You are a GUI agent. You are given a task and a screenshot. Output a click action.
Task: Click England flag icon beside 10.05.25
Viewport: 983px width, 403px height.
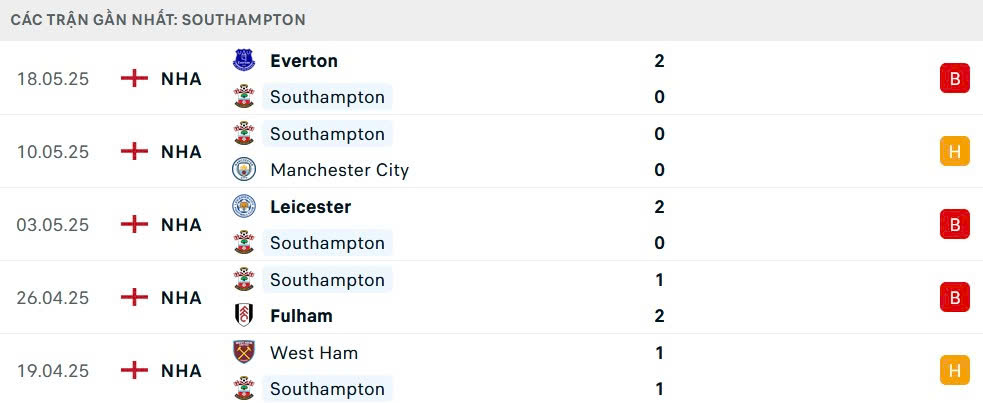[x=134, y=151]
